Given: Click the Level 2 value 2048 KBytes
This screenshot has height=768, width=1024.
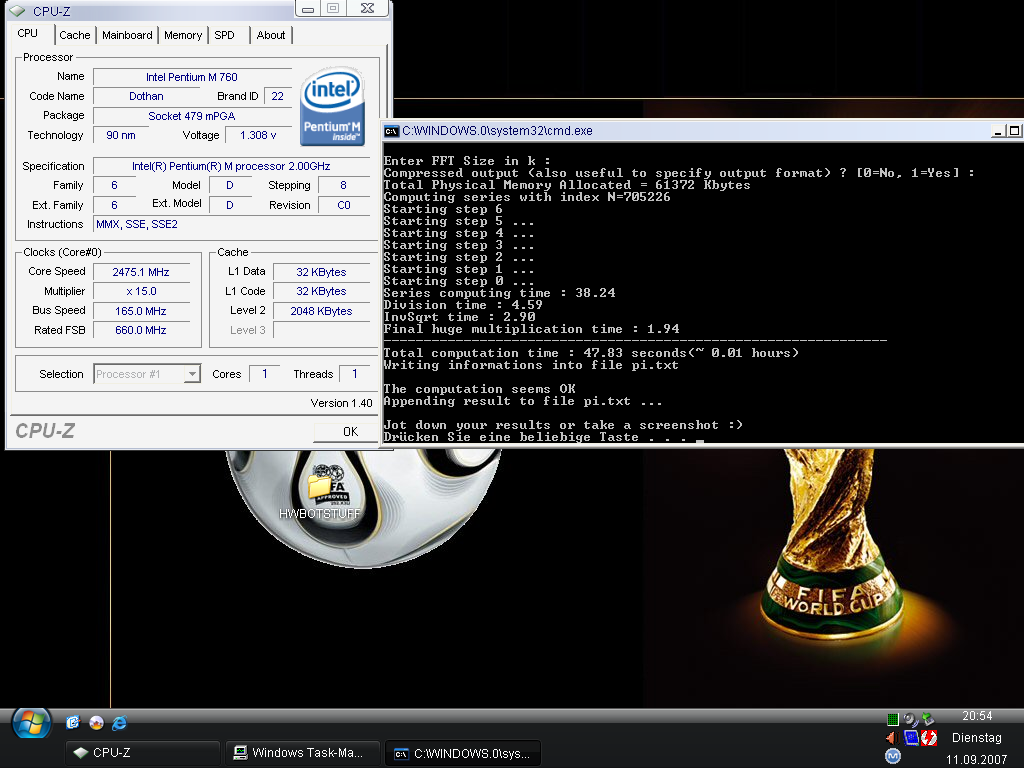Looking at the screenshot, I should click(x=321, y=311).
